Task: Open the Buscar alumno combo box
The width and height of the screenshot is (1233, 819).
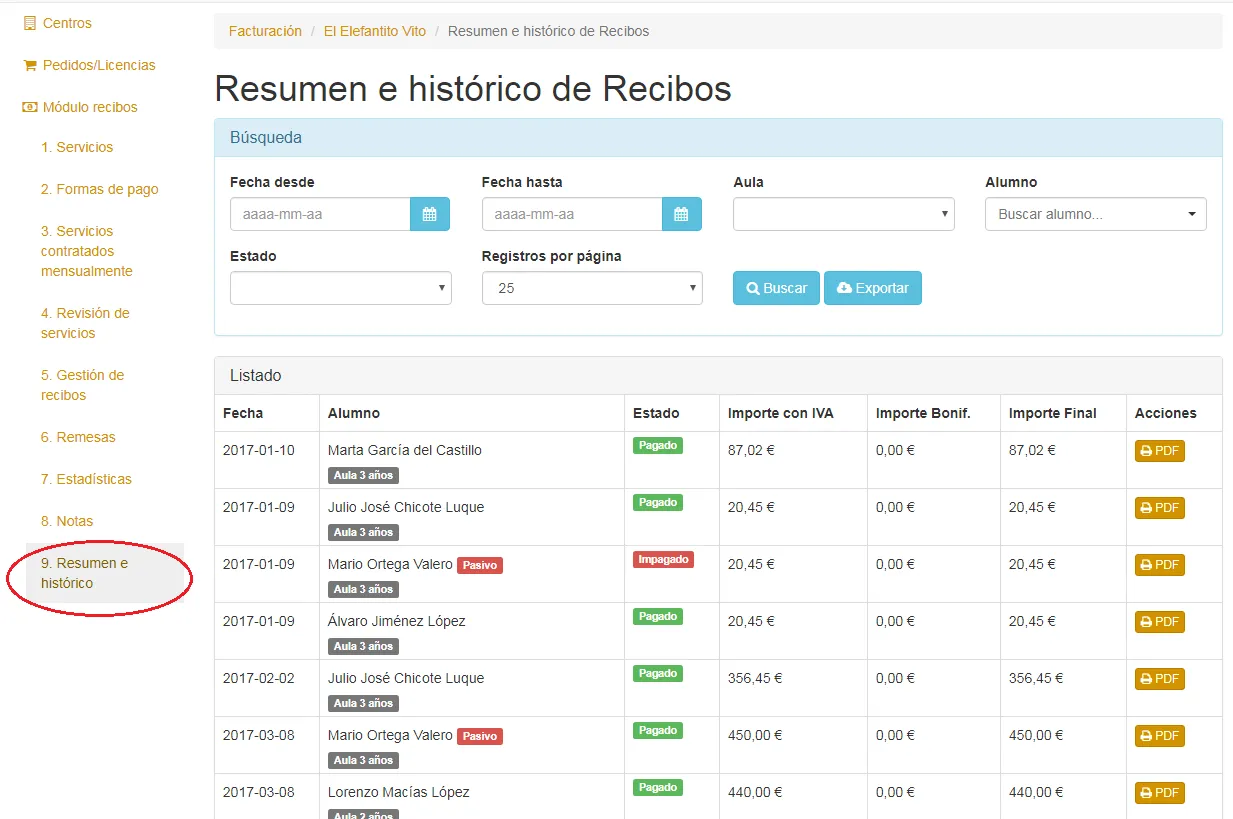Action: (1096, 214)
